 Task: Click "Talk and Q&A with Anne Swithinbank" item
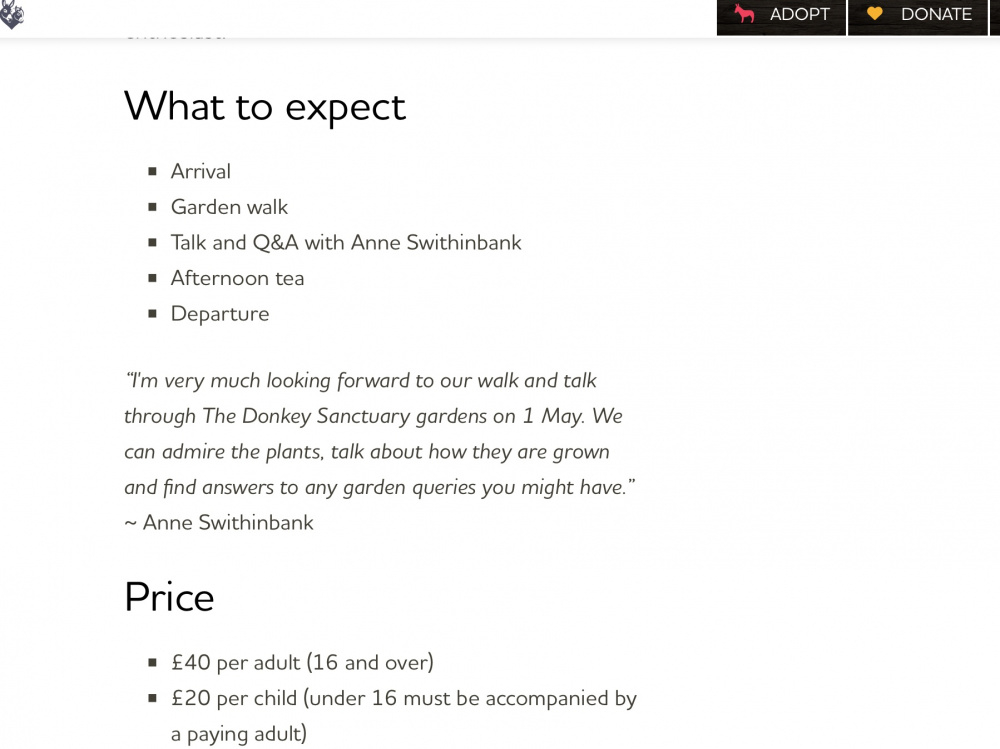click(x=346, y=242)
